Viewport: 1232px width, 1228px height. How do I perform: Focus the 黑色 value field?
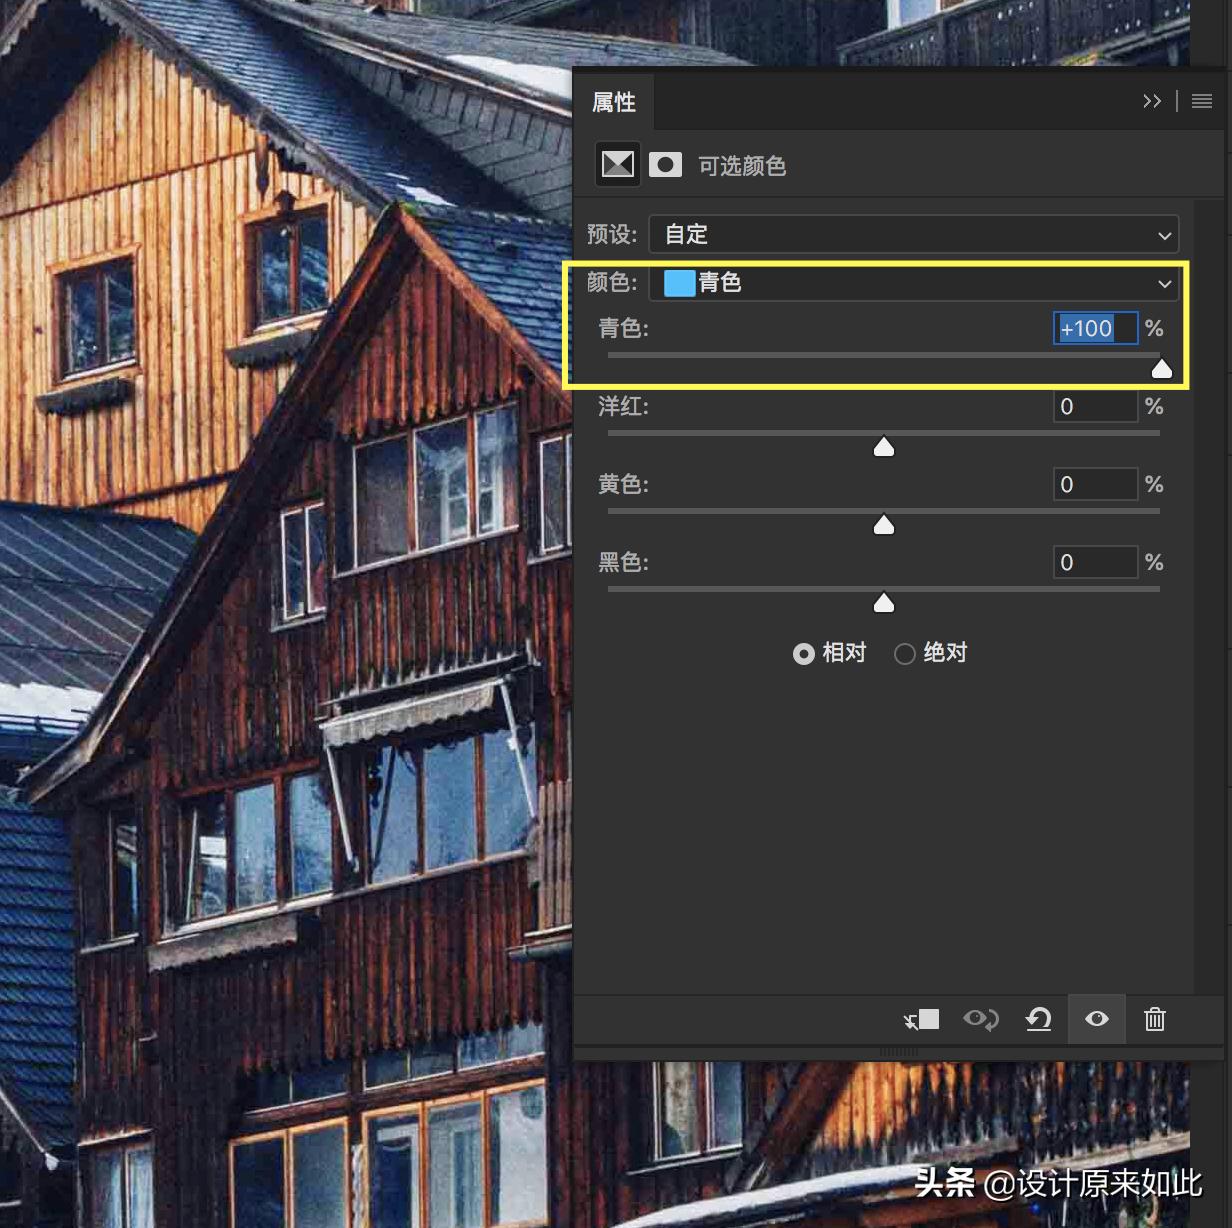(1095, 562)
